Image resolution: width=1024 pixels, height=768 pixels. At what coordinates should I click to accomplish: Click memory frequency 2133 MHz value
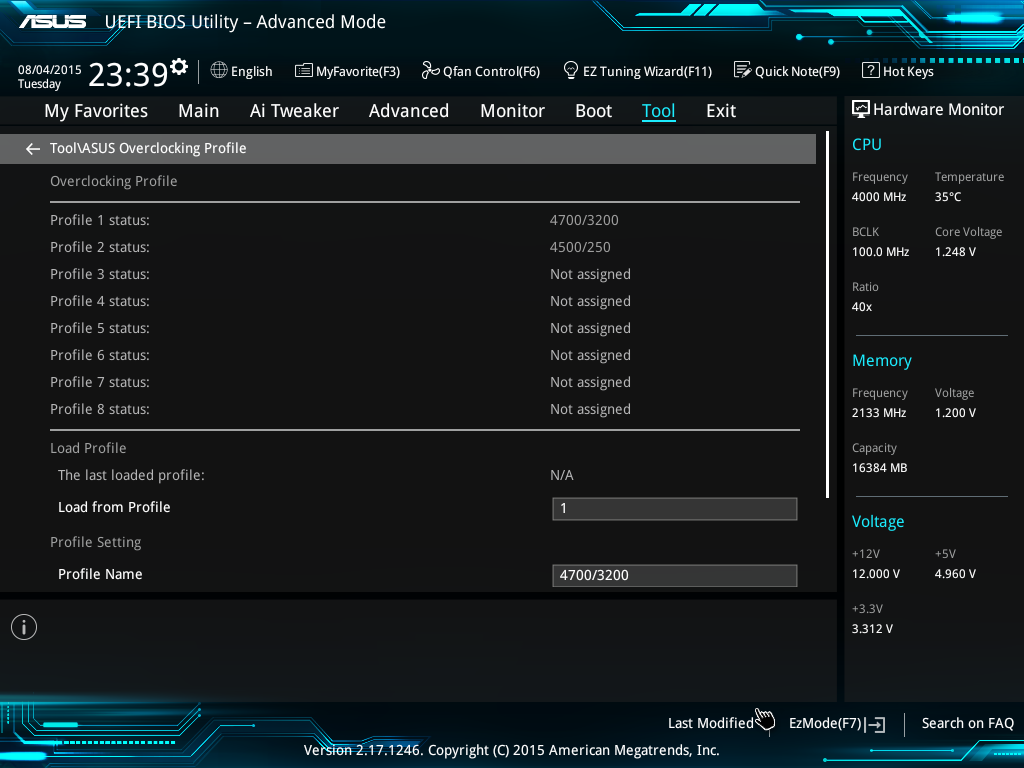878,413
